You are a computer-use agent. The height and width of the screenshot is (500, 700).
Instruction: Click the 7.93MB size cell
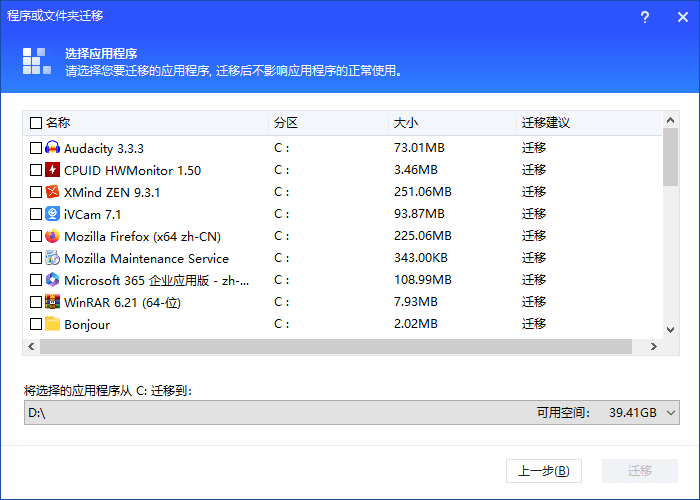coord(416,302)
